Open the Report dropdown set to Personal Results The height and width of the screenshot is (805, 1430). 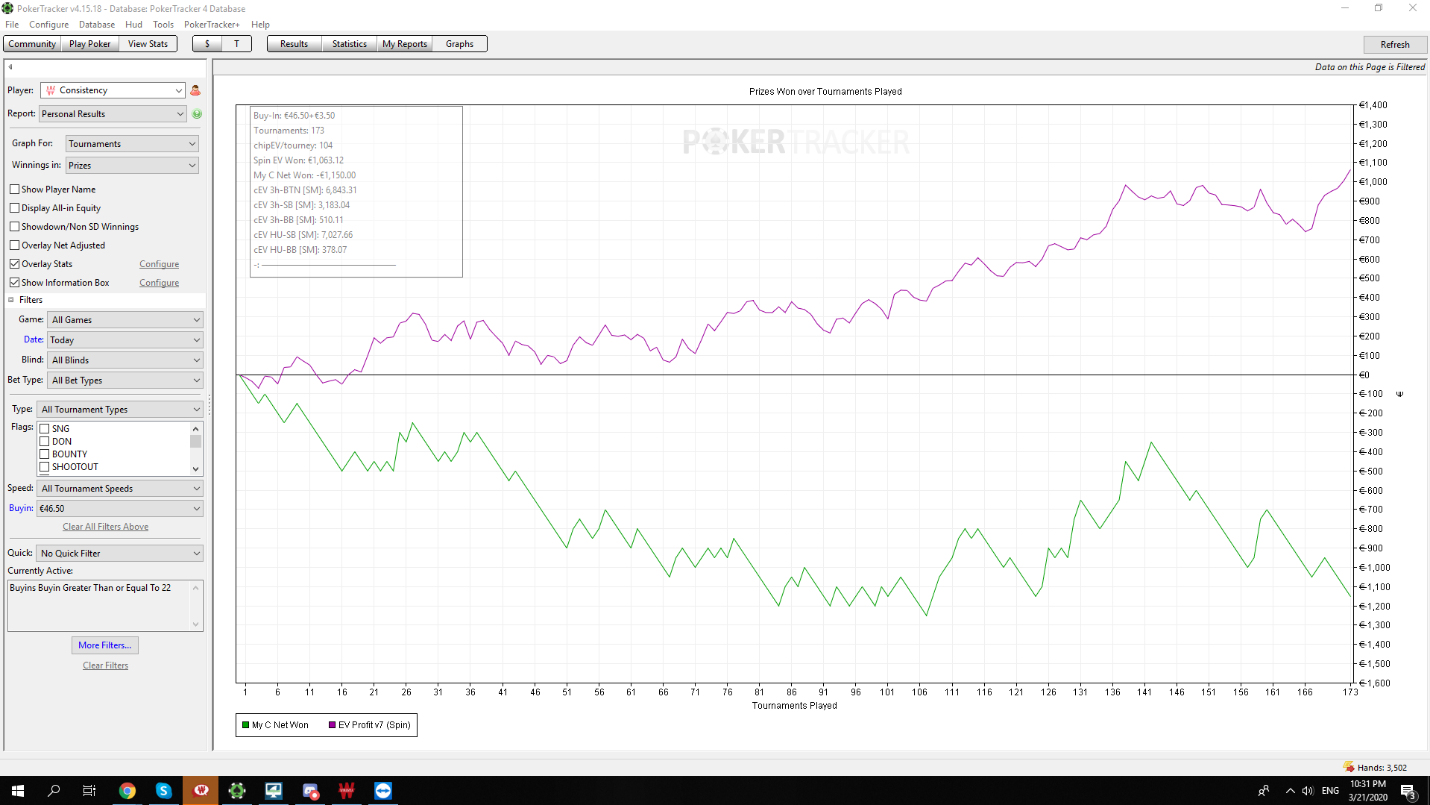pyautogui.click(x=113, y=114)
